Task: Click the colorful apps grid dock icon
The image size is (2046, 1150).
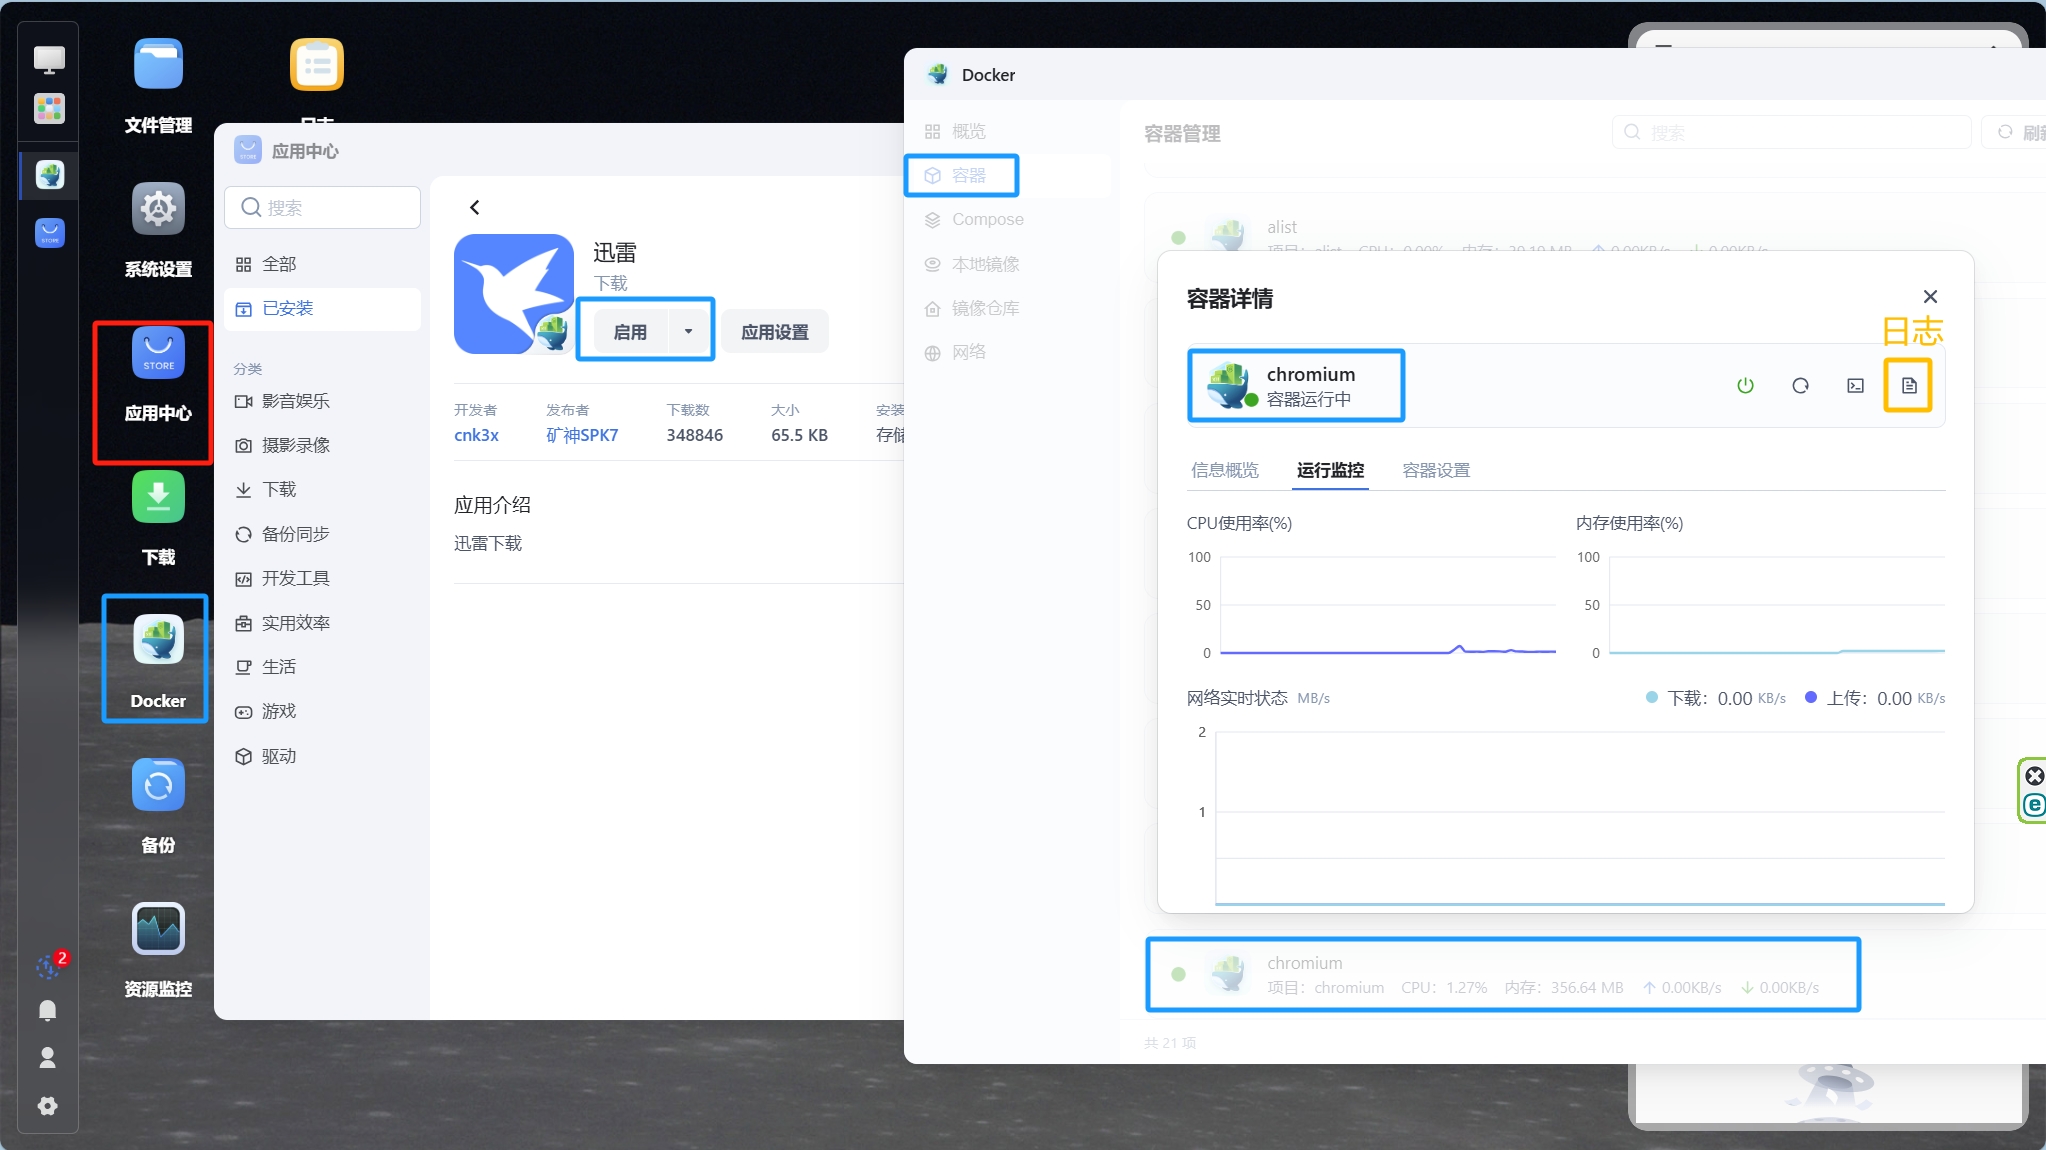Action: click(49, 108)
